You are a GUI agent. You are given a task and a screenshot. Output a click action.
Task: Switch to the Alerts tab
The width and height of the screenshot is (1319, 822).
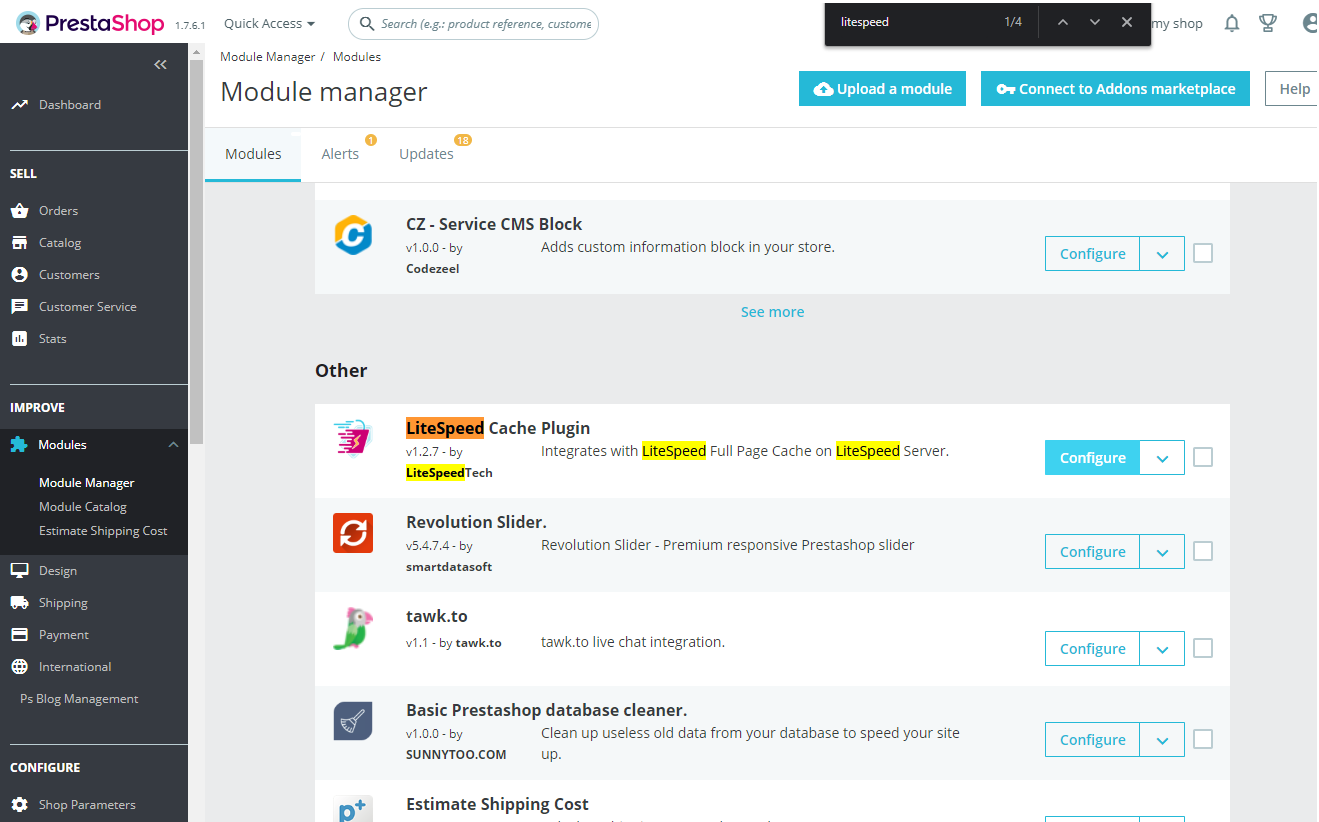click(340, 154)
